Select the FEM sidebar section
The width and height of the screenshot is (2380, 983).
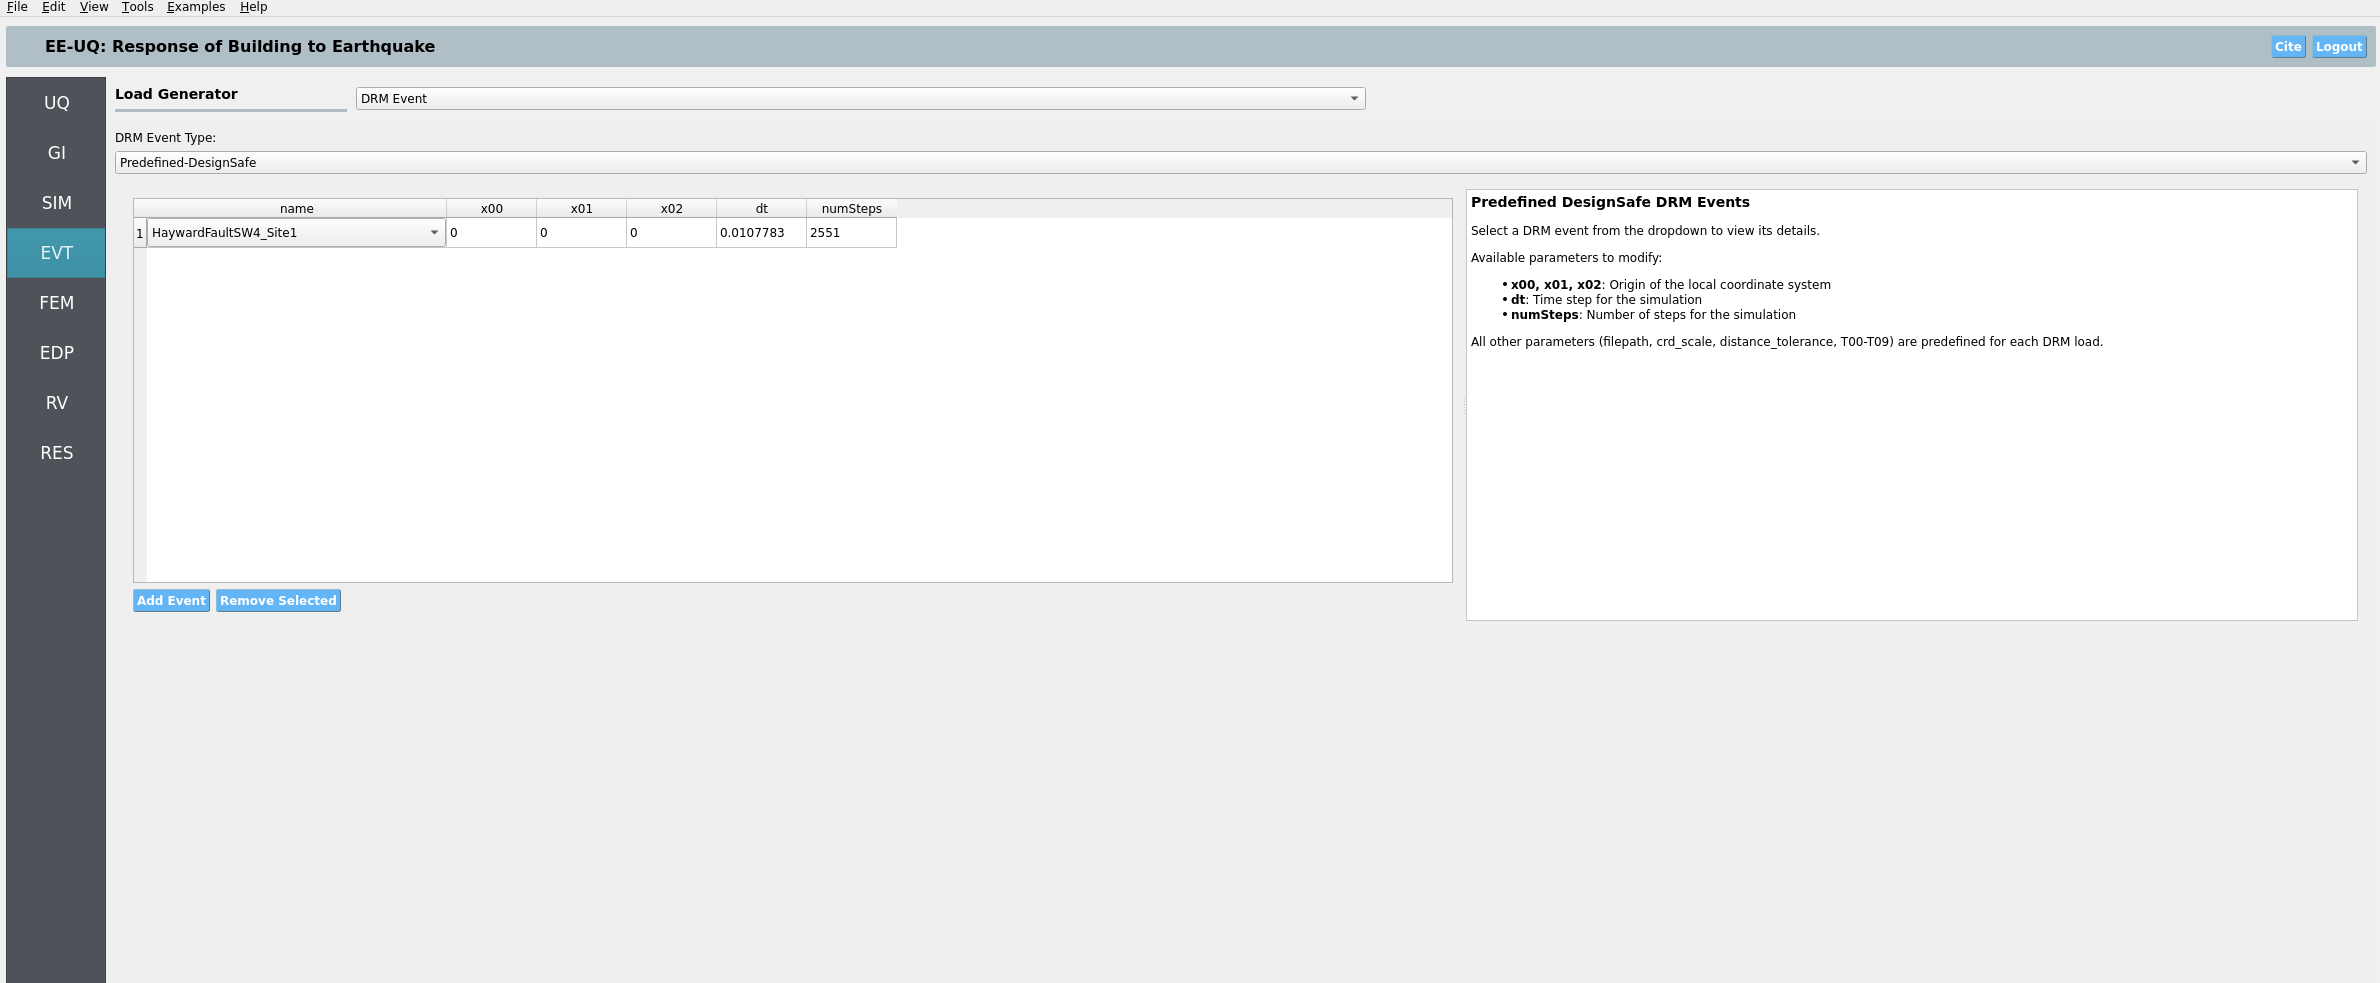56,303
